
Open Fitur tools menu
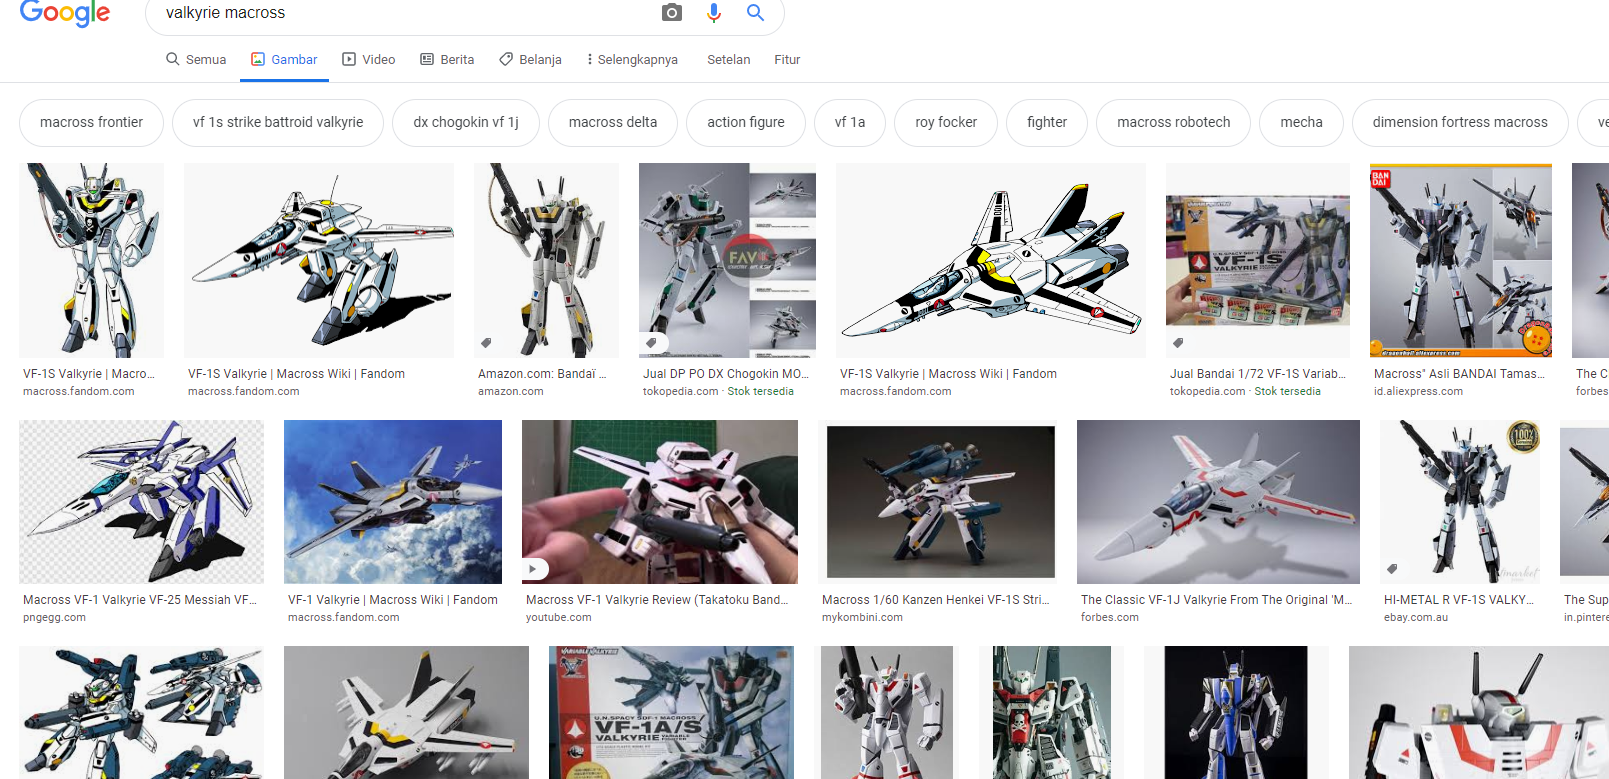(x=787, y=59)
